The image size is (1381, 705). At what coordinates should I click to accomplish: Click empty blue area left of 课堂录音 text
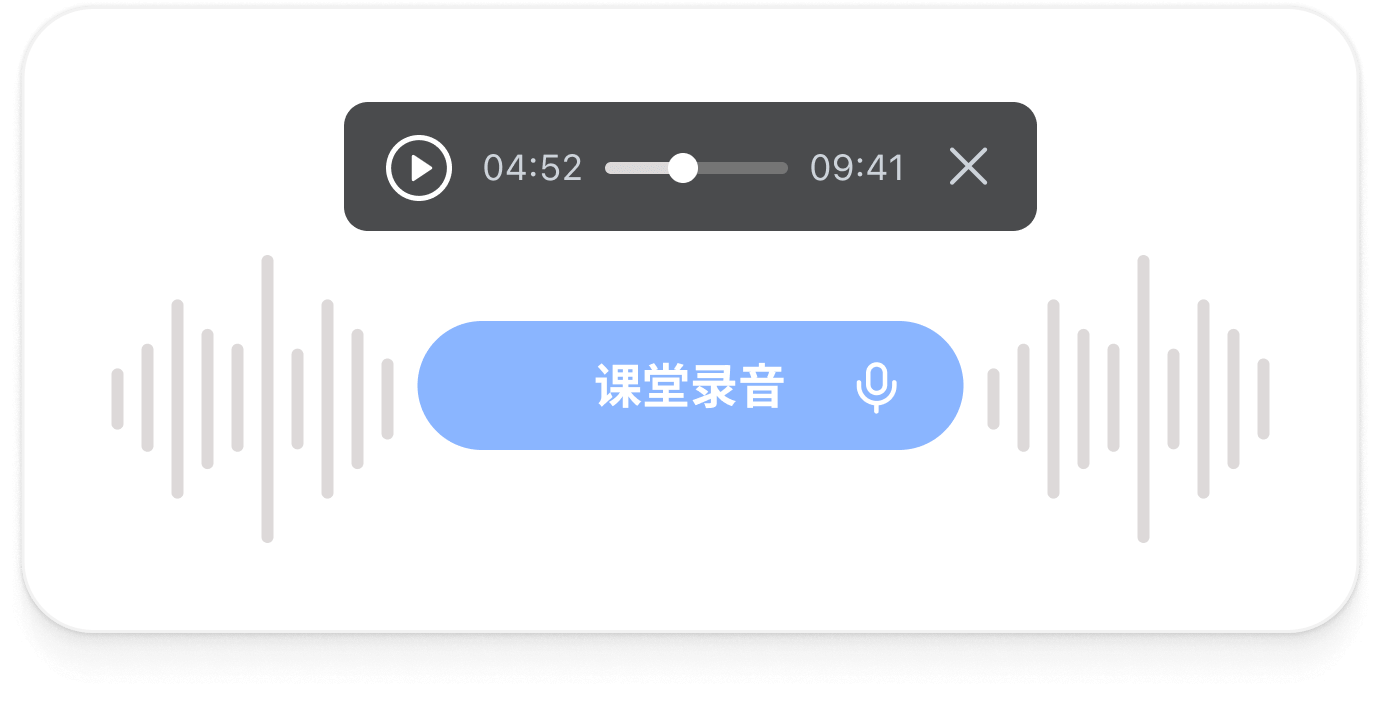coord(505,386)
